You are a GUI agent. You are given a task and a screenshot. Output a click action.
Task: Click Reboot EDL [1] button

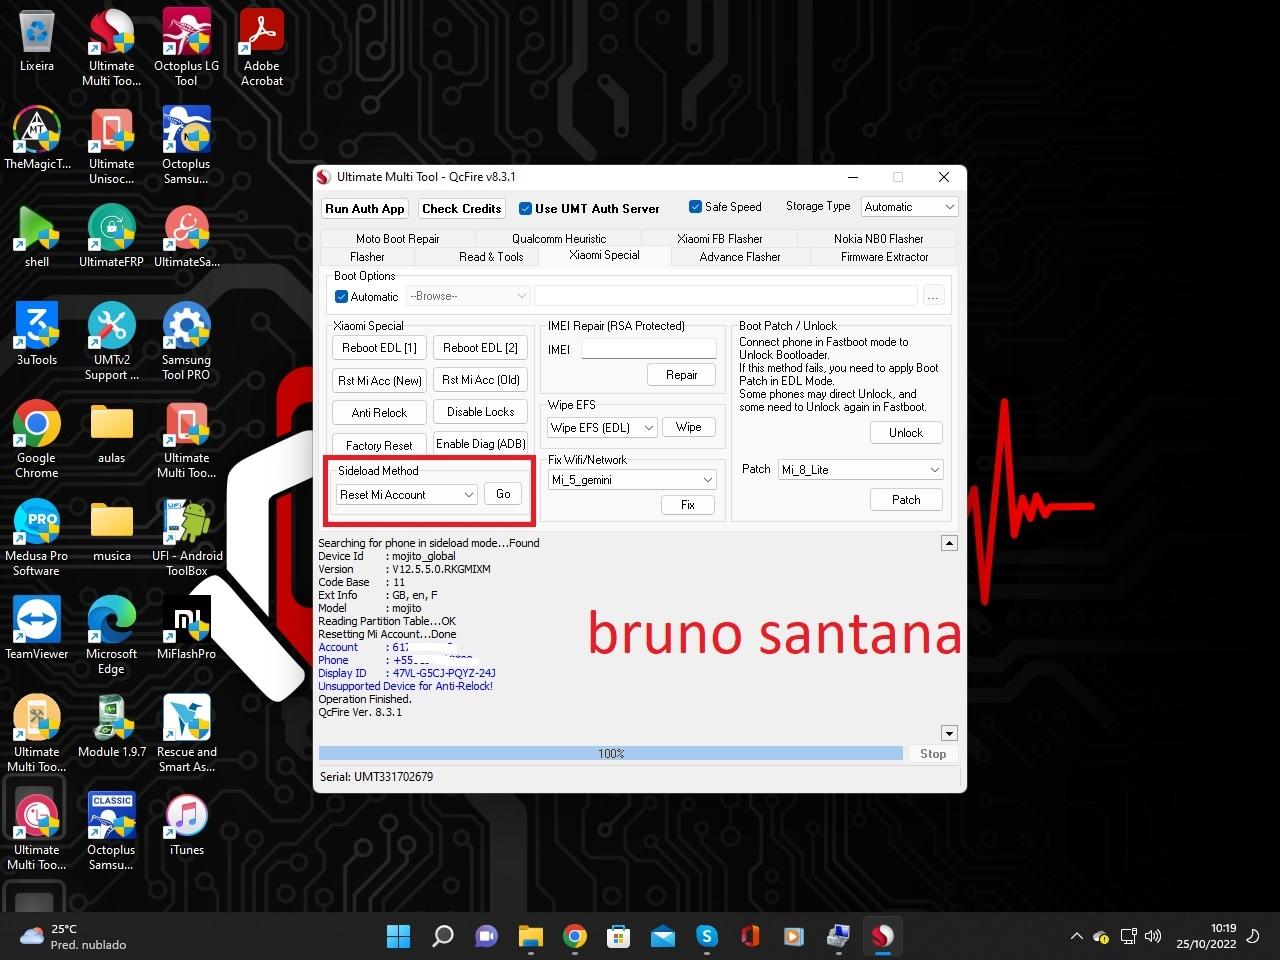[x=379, y=348]
